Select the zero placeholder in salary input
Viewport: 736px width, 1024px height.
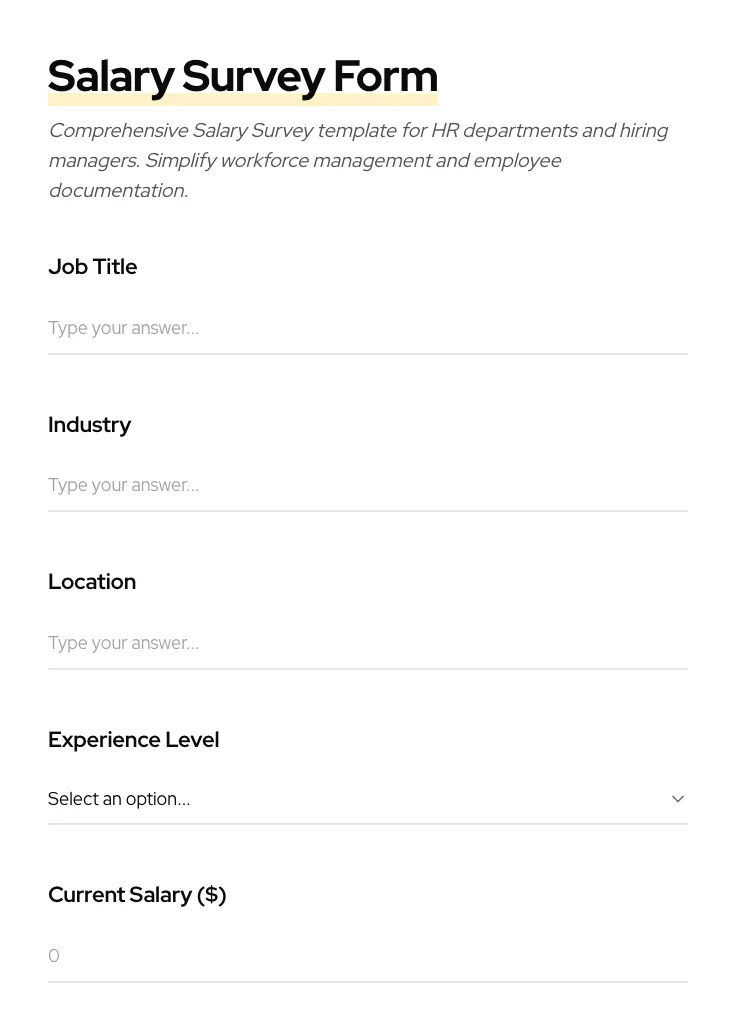click(54, 956)
